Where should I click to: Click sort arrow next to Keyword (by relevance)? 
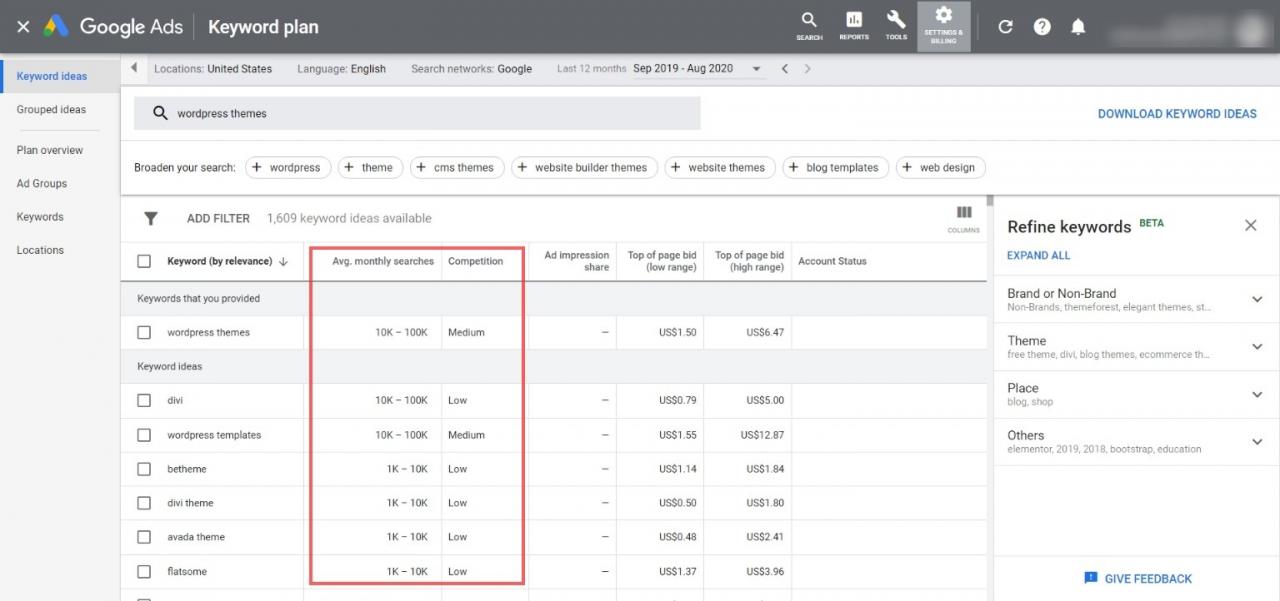283,261
